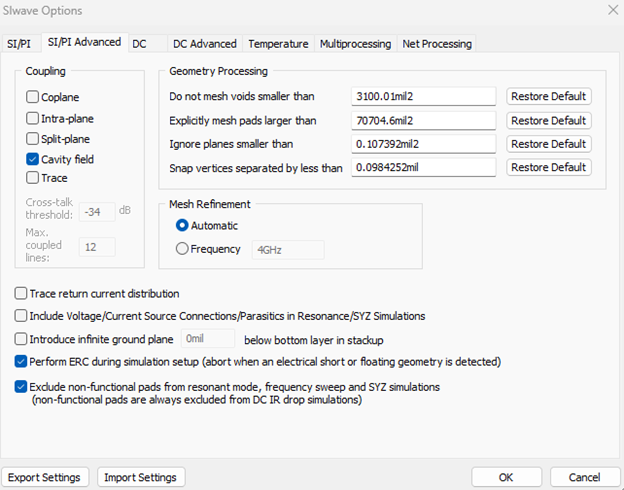Viewport: 624px width, 490px height.
Task: Enable Trace coupling checkbox
Action: pyautogui.click(x=33, y=178)
